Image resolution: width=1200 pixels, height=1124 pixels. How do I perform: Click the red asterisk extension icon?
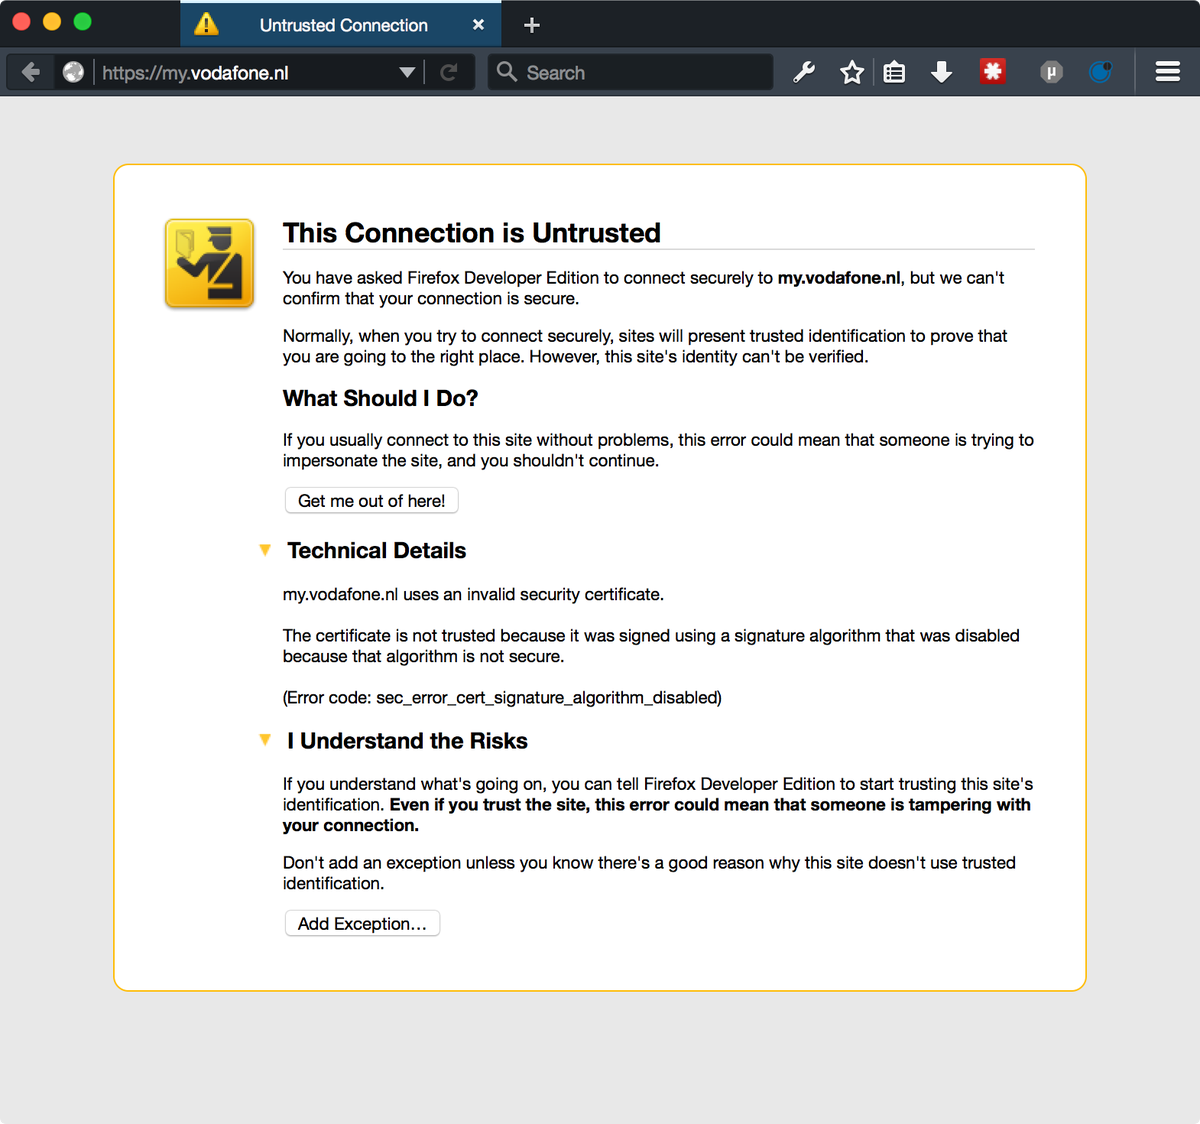[x=992, y=71]
